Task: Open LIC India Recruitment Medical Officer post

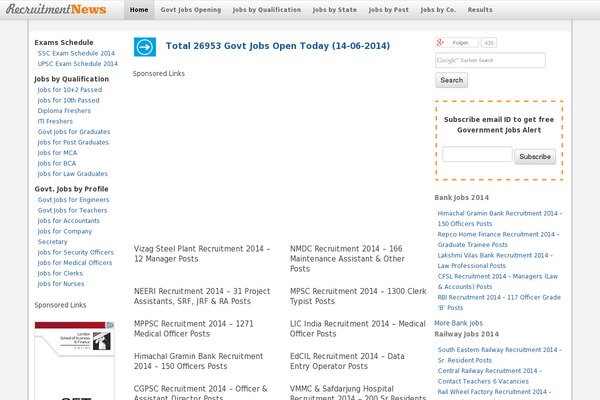Action: (357, 329)
